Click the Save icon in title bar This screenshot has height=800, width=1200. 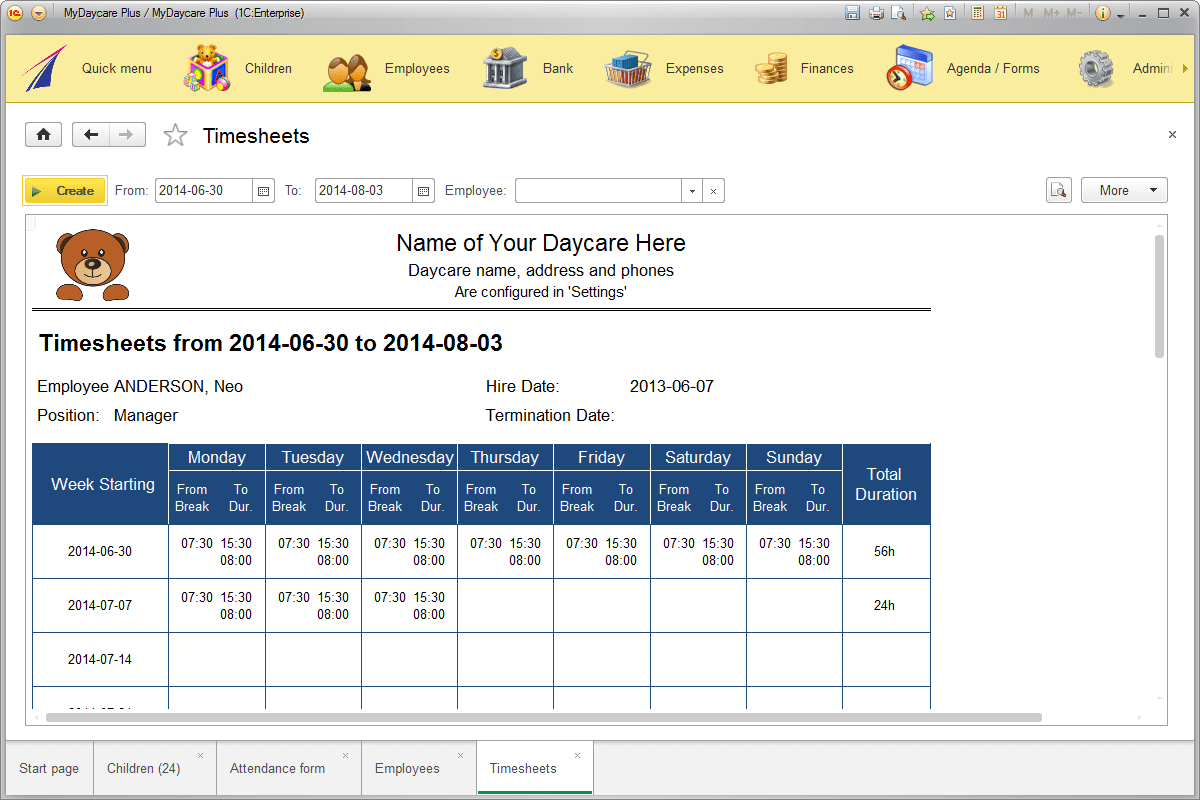coord(853,13)
